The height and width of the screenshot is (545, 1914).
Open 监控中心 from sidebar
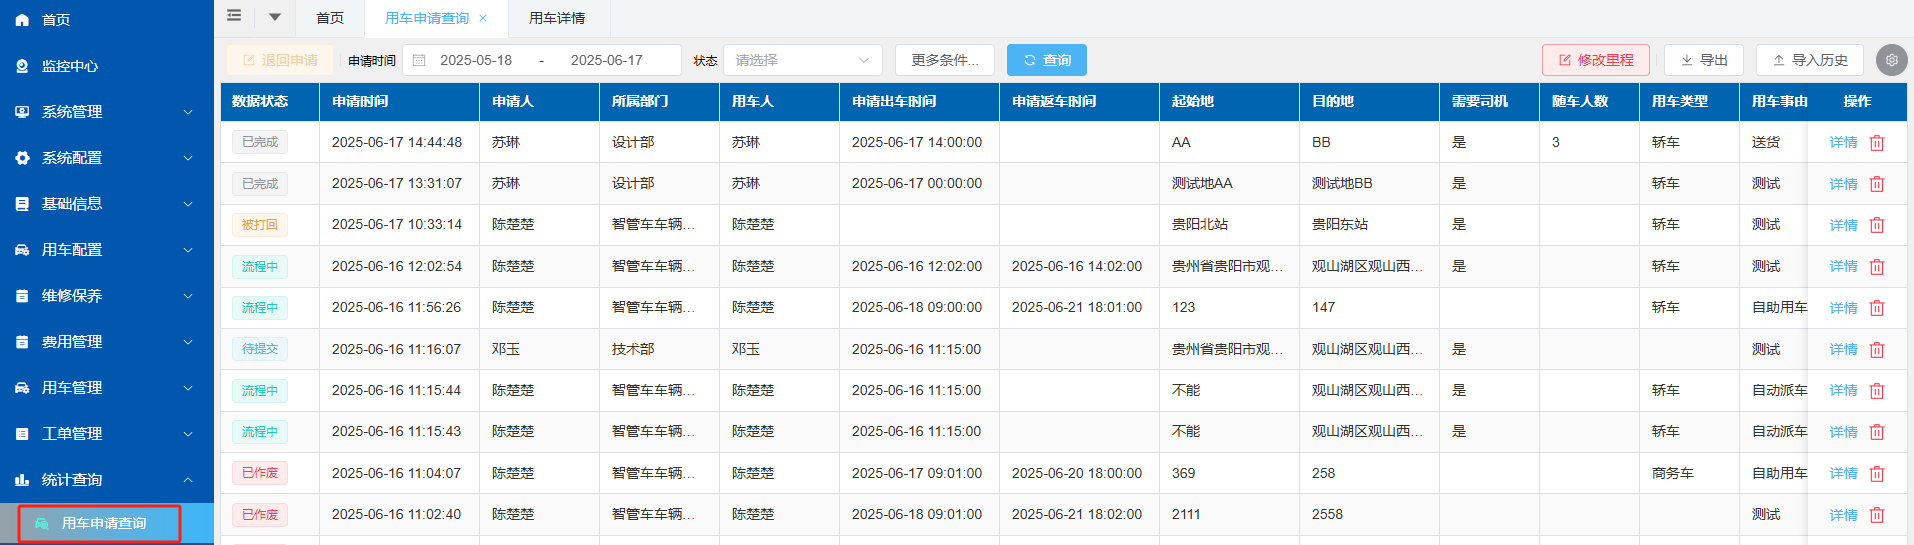[70, 66]
